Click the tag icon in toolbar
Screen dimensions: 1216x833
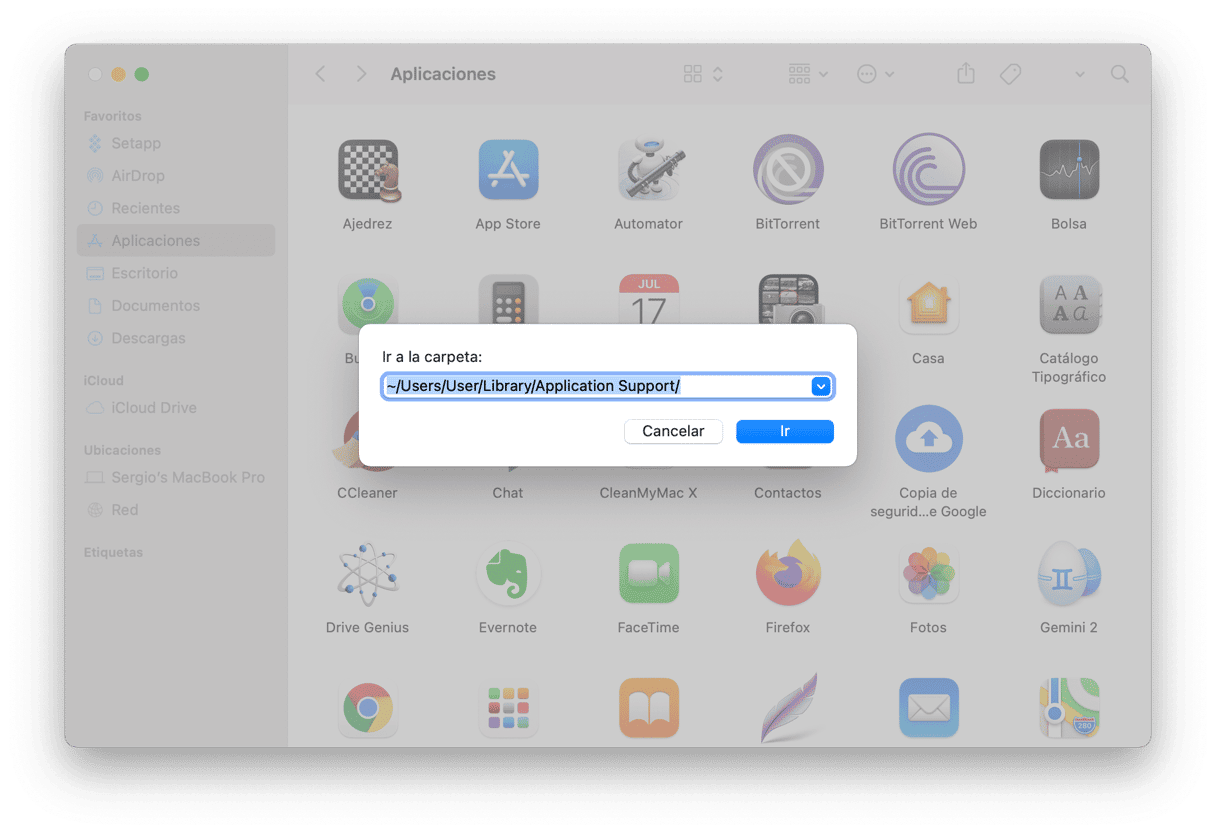tap(1011, 74)
